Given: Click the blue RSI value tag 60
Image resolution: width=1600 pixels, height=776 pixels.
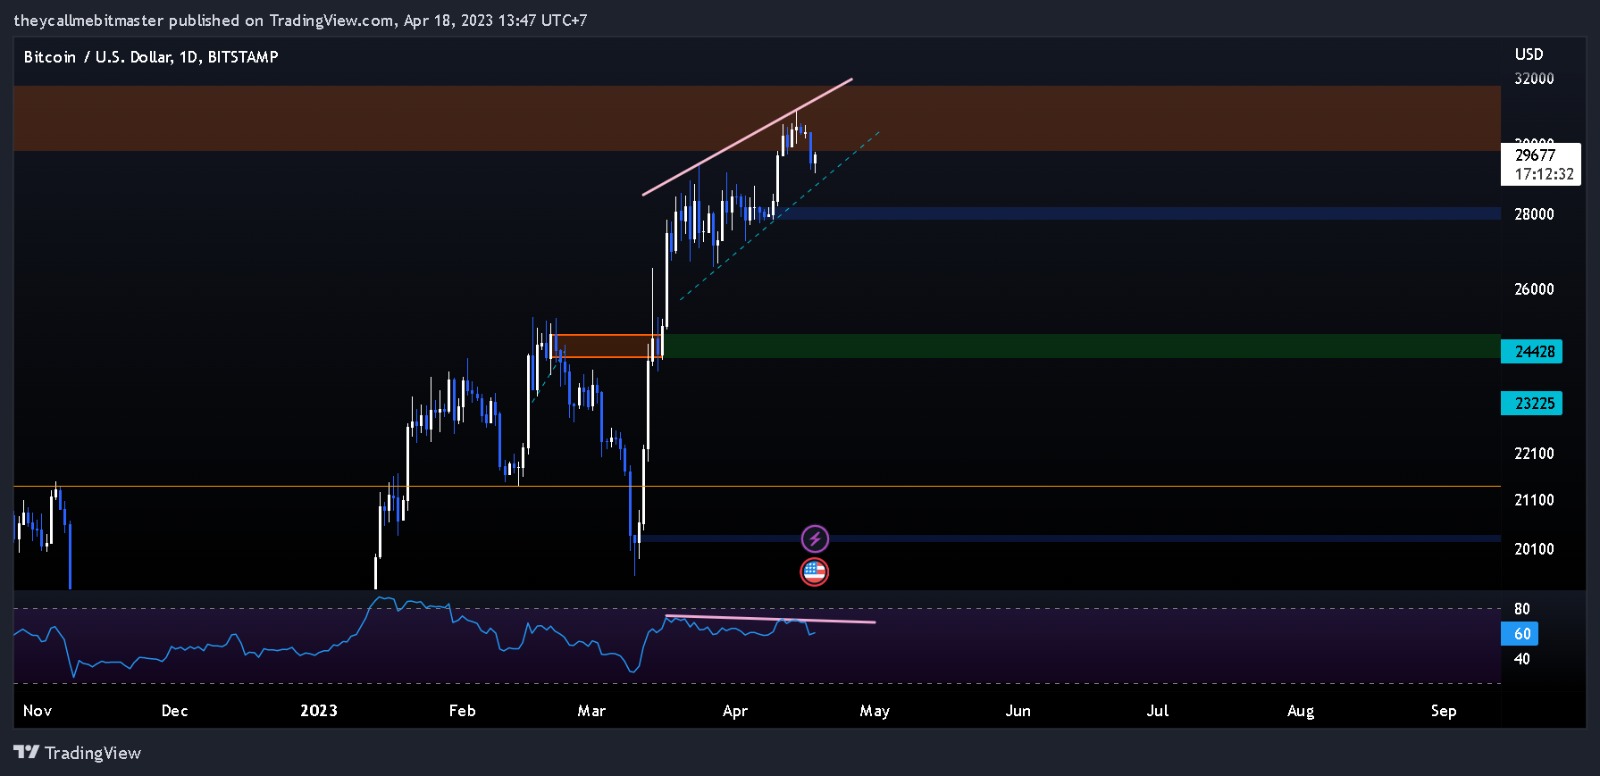Looking at the screenshot, I should [x=1520, y=634].
